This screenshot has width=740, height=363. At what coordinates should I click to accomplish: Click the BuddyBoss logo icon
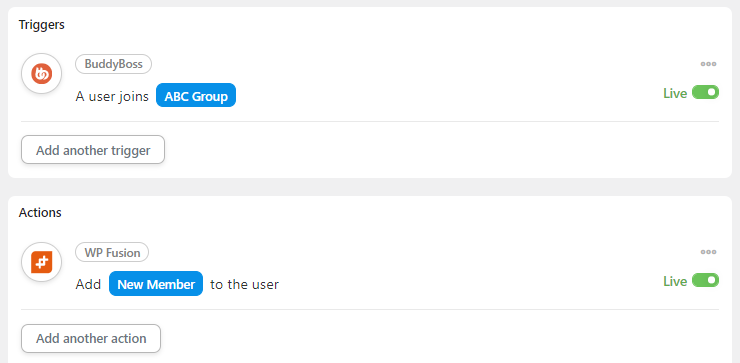click(x=42, y=74)
